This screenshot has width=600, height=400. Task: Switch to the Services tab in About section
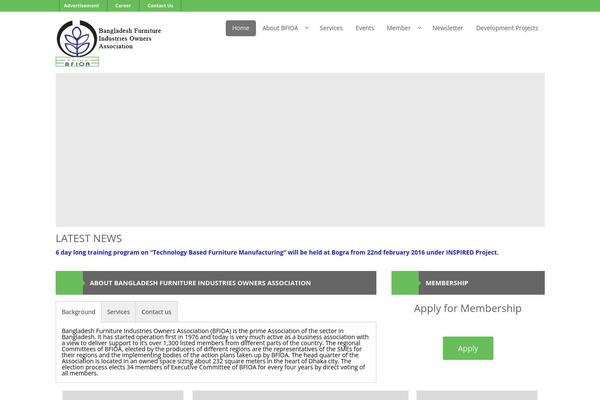pyautogui.click(x=118, y=312)
